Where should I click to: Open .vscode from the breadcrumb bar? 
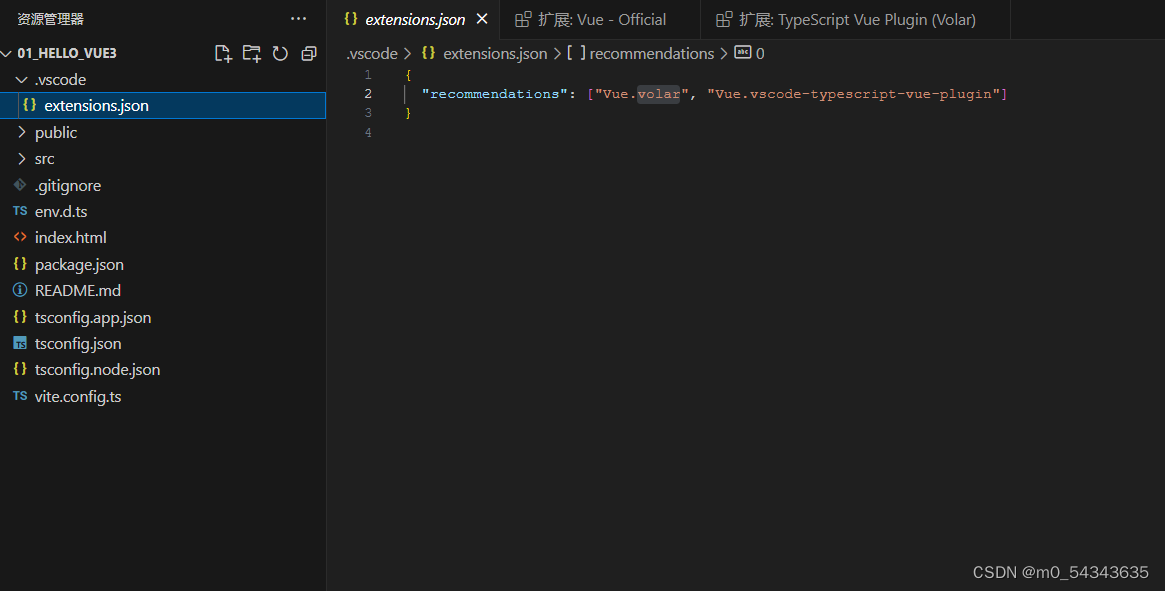click(x=371, y=53)
